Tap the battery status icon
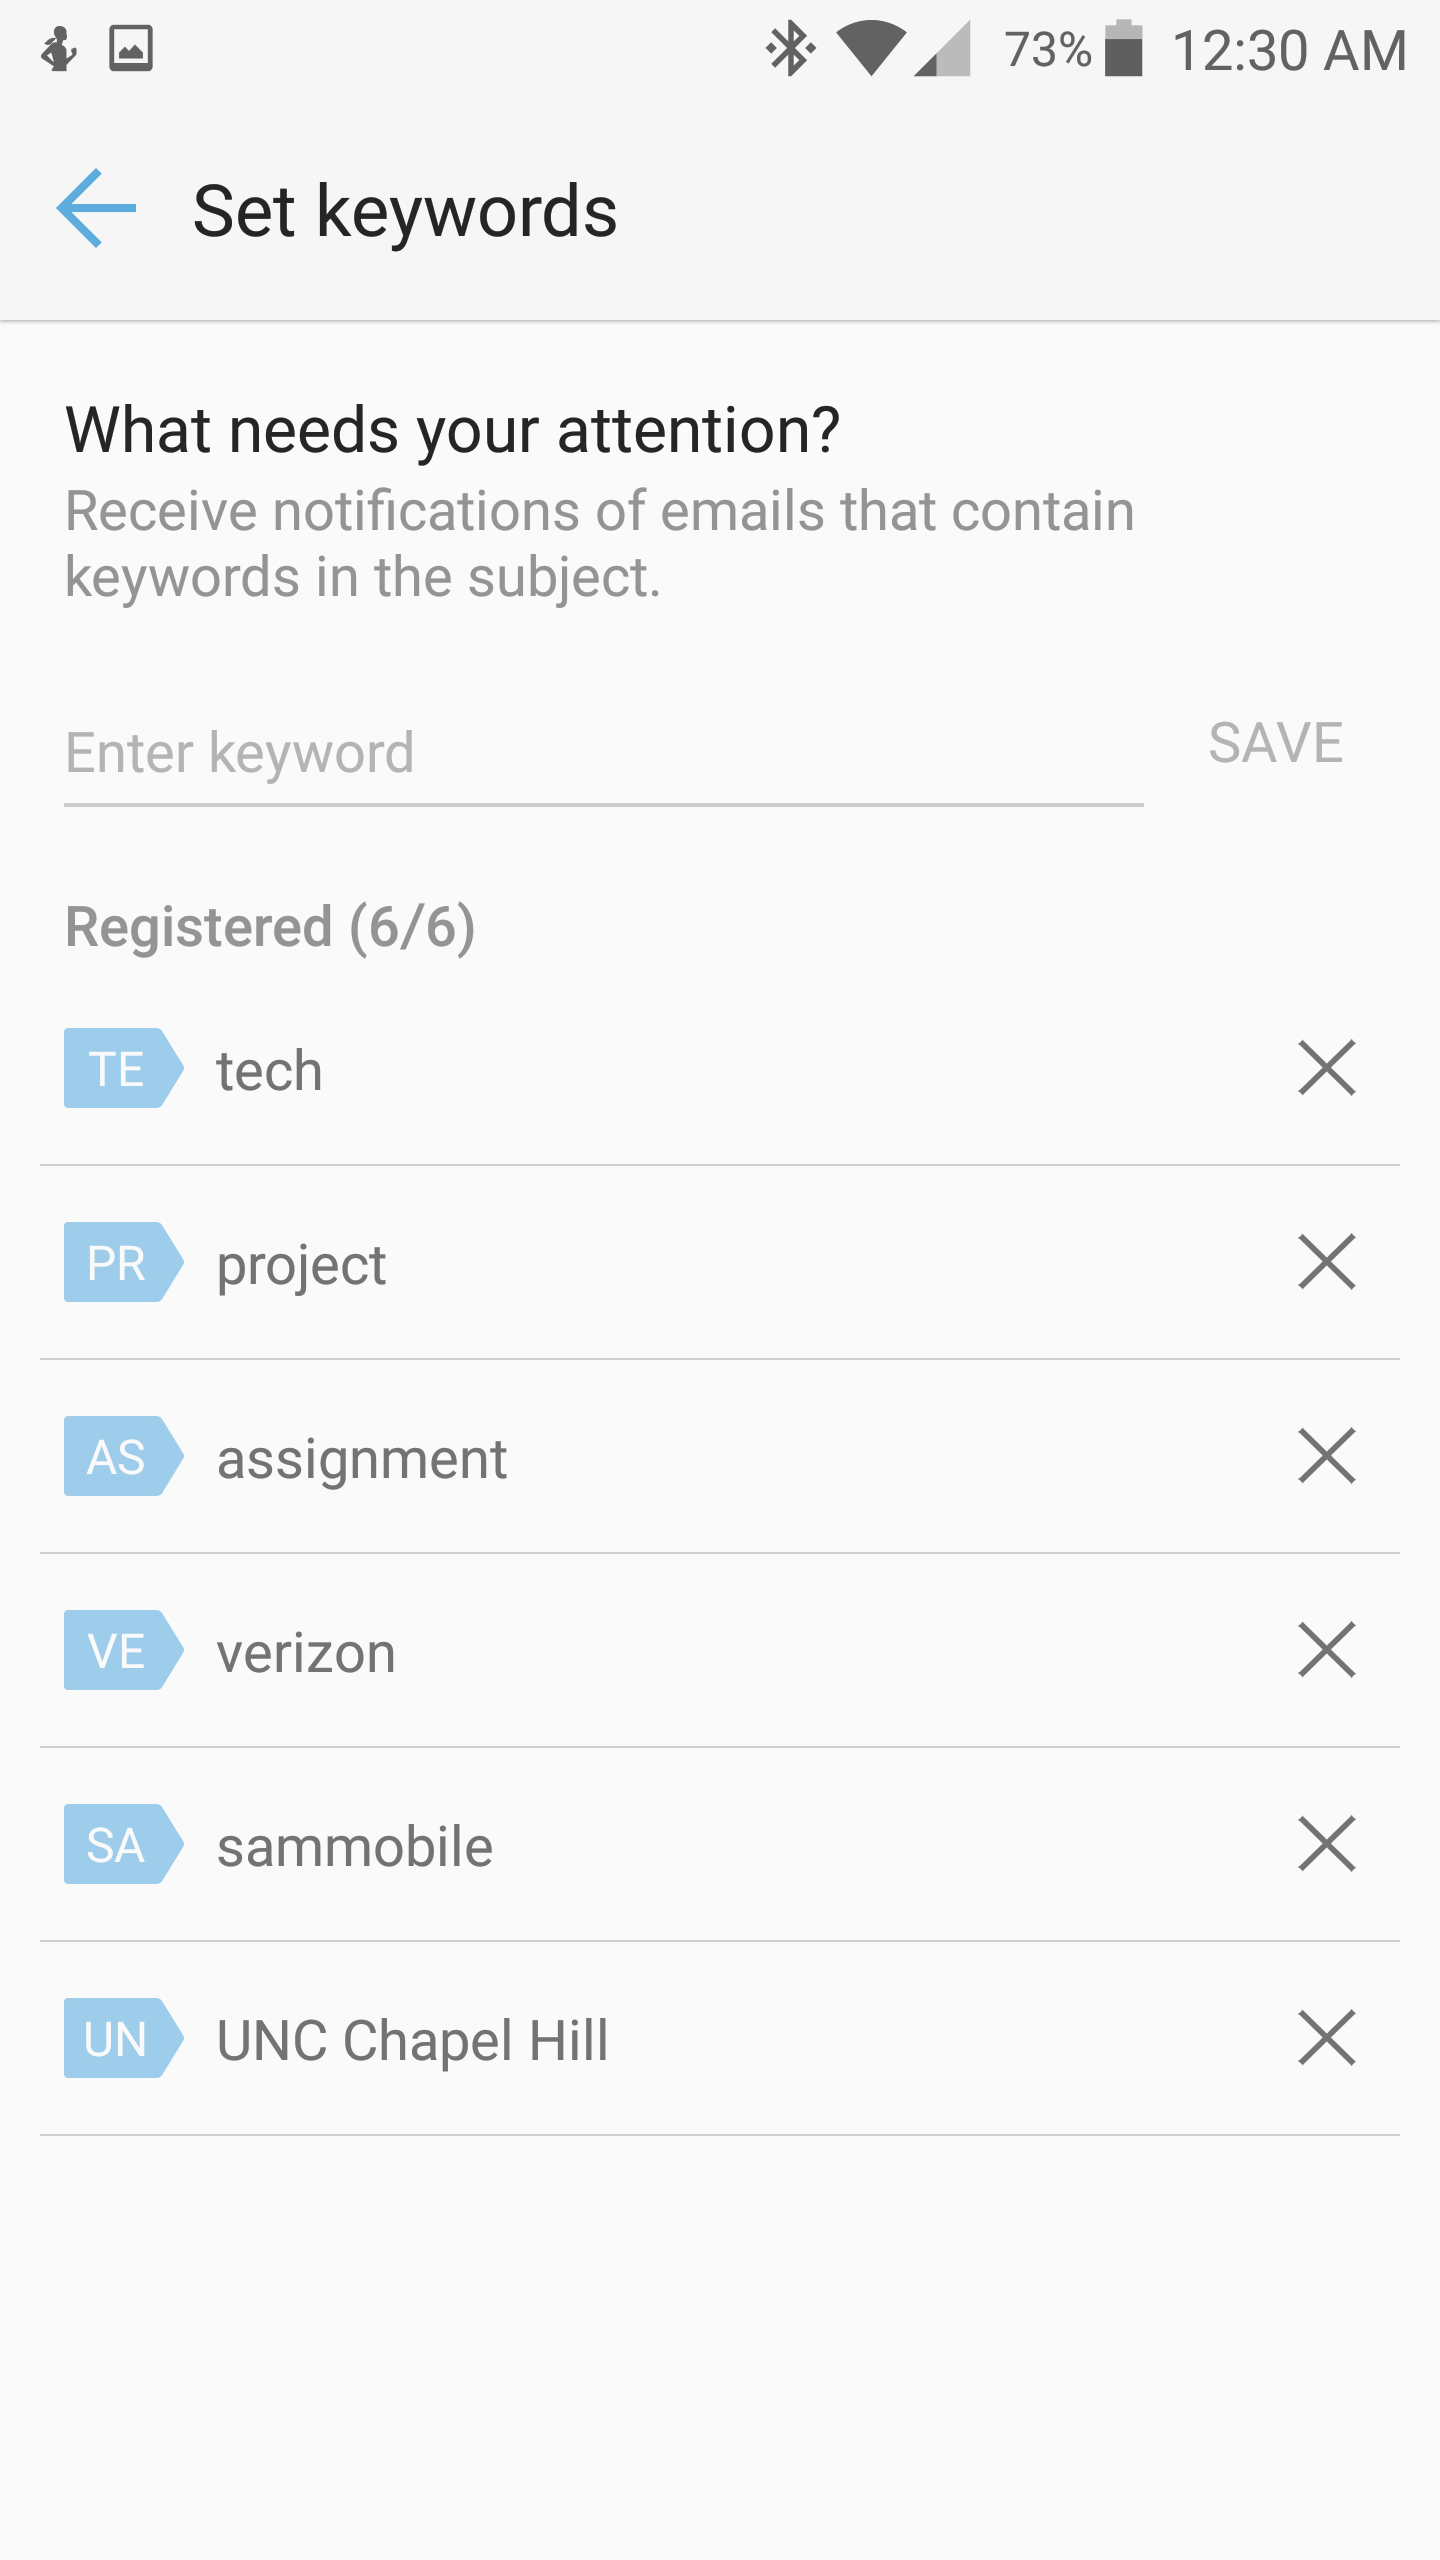Image resolution: width=1440 pixels, height=2560 pixels. [x=1123, y=48]
